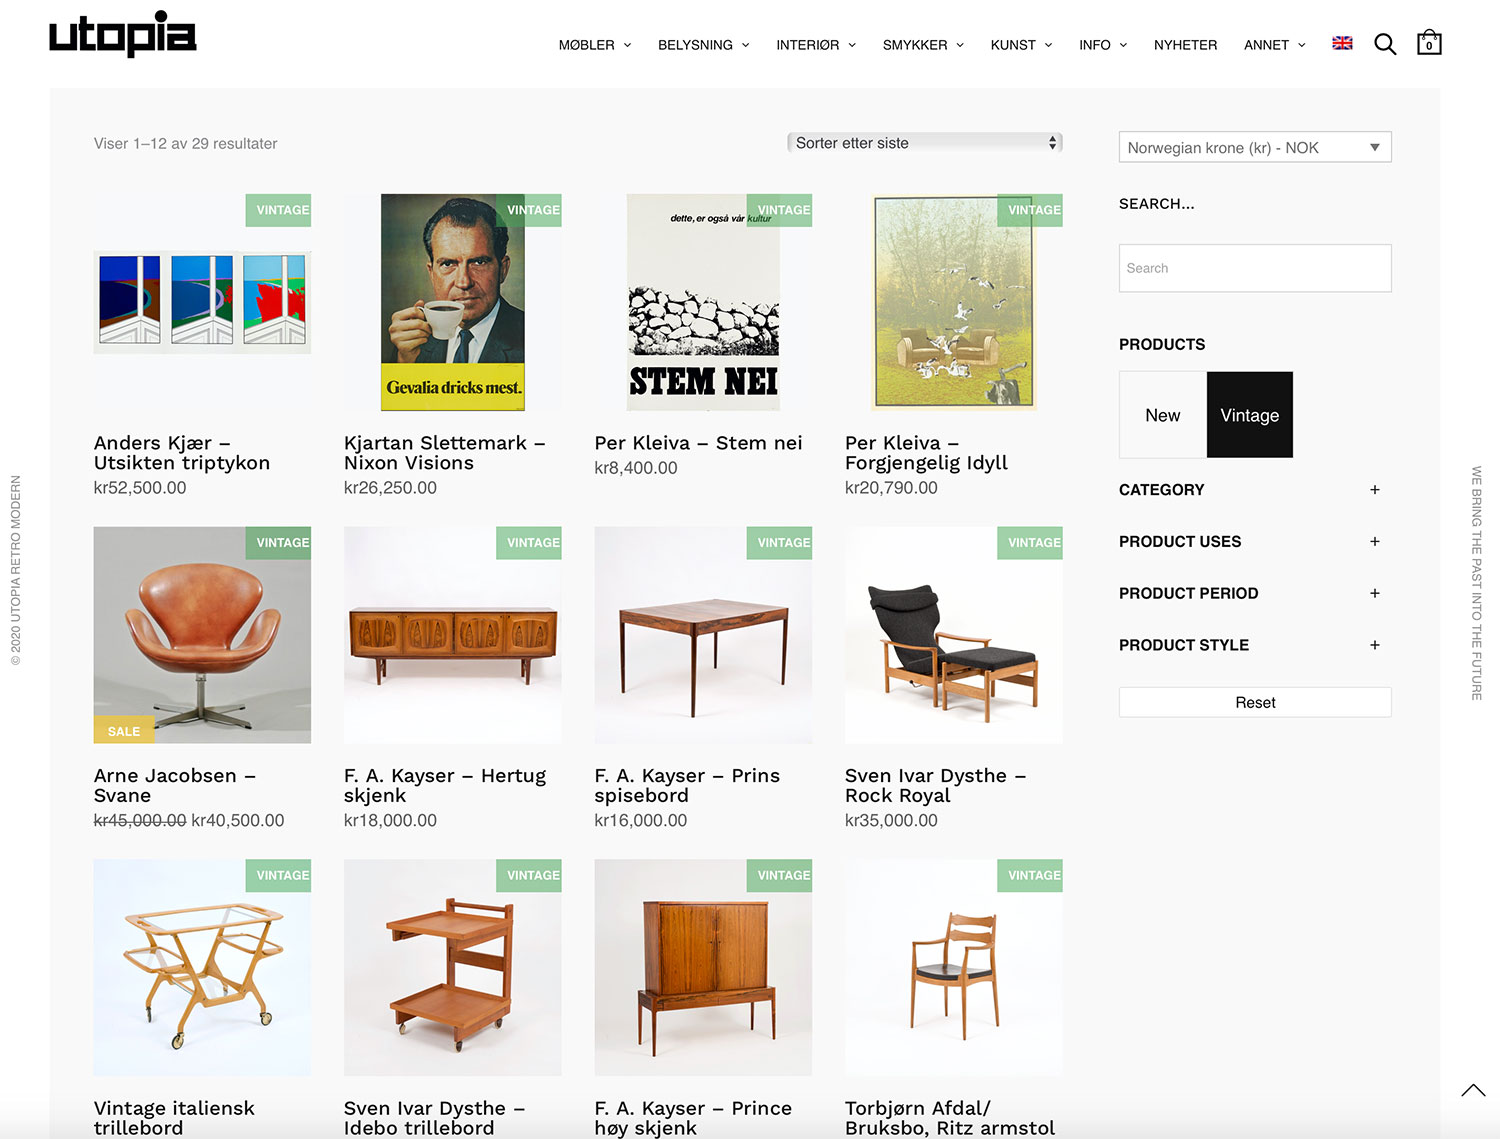Click the Utopia logo
Screen dimensions: 1500x1139
coord(123,34)
